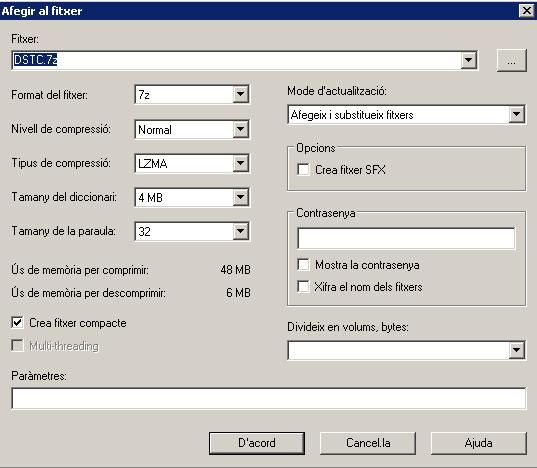
Task: Click the Fitxer name field showing DSTC.7z
Action: [x=236, y=60]
